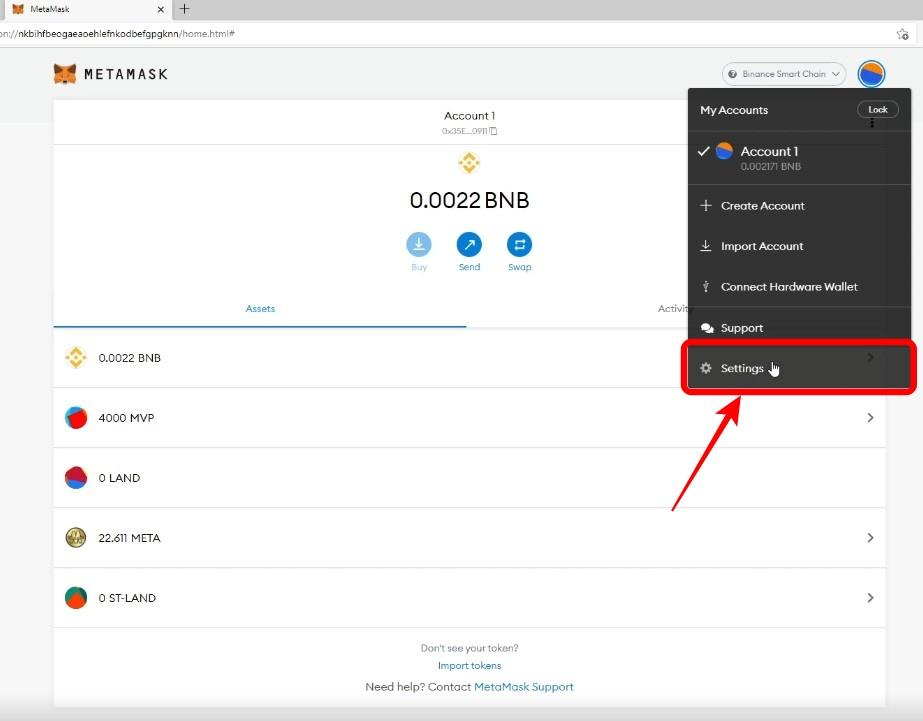Viewport: 923px width, 721px height.
Task: Switch to the Assets tab
Action: tap(260, 308)
